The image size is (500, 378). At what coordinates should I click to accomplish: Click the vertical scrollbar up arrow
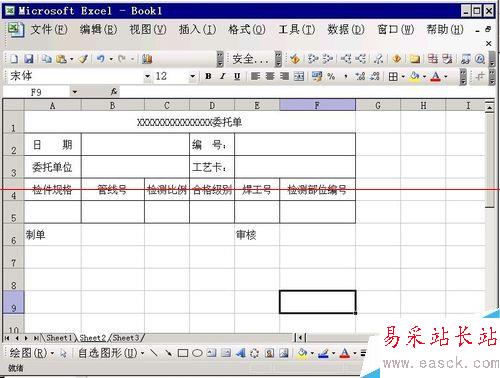pos(489,107)
